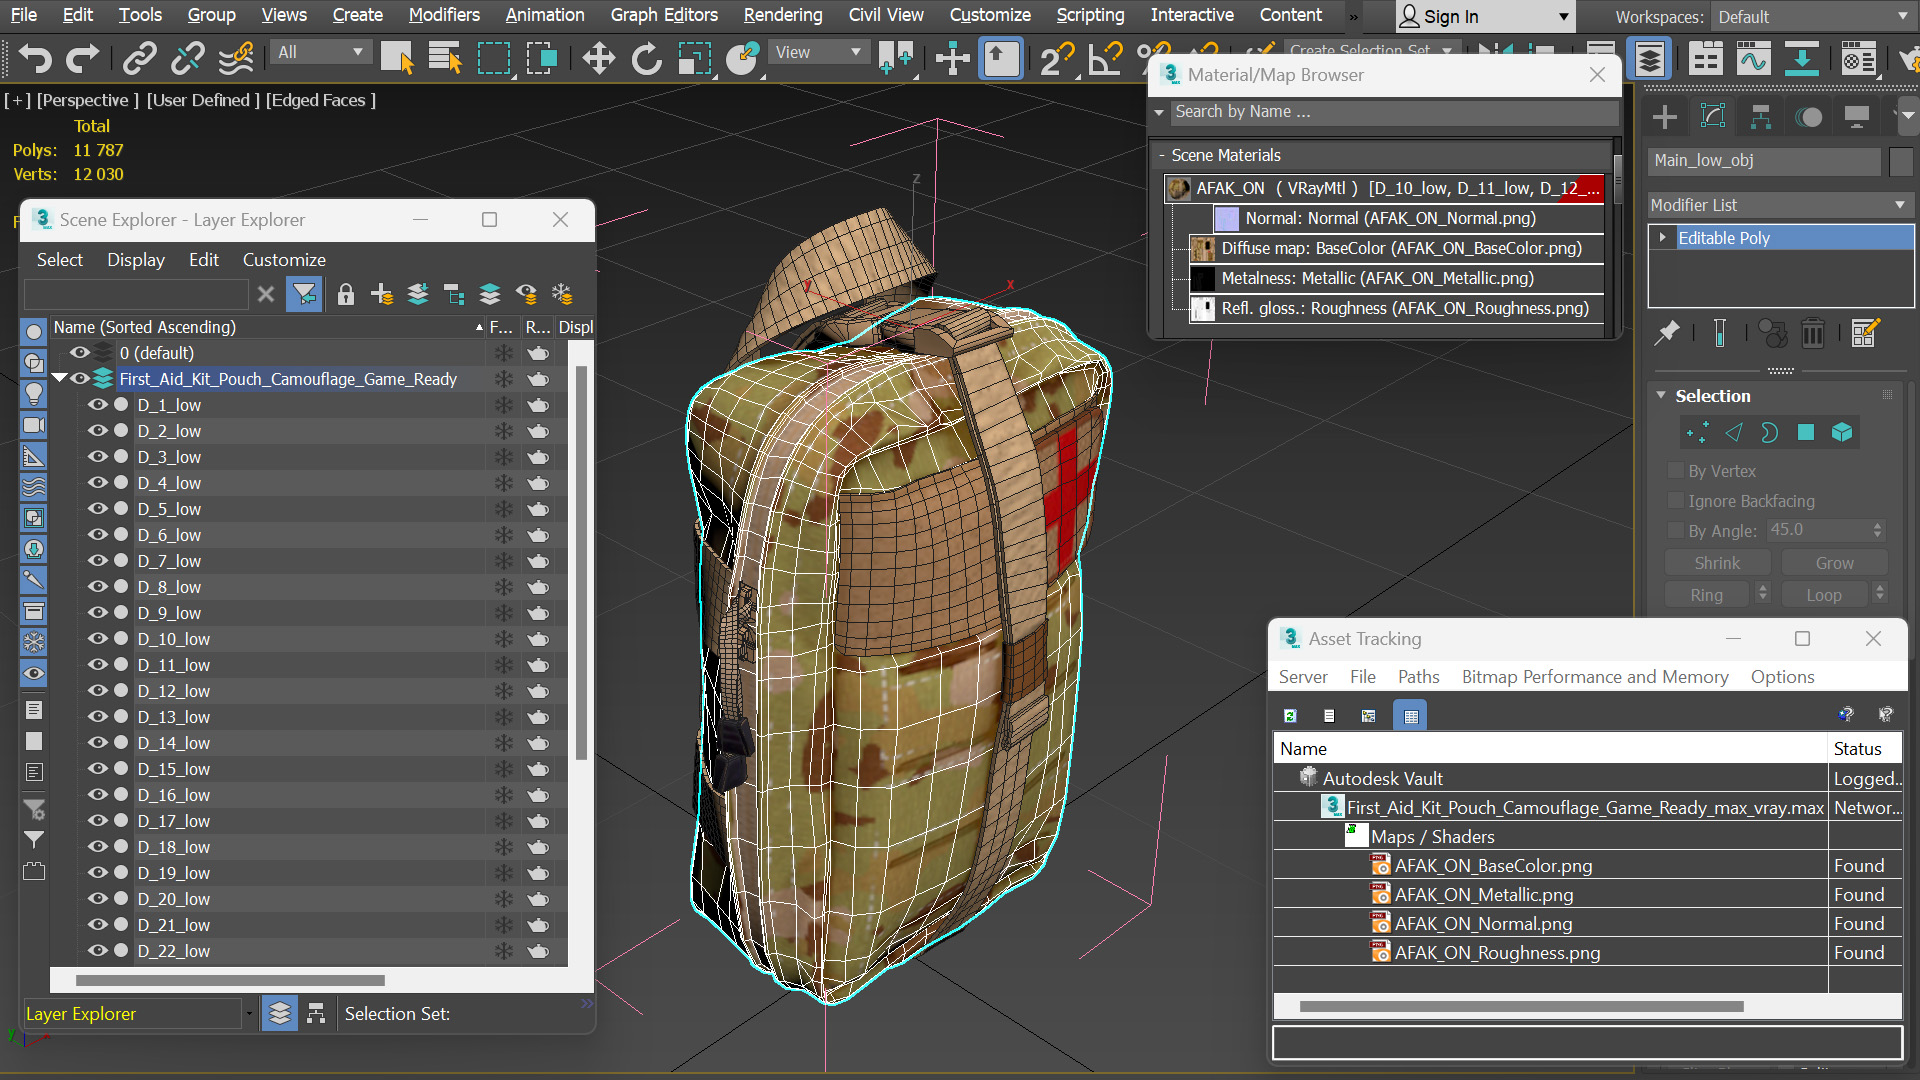
Task: Toggle visibility eye of D_10_low
Action: tap(97, 639)
